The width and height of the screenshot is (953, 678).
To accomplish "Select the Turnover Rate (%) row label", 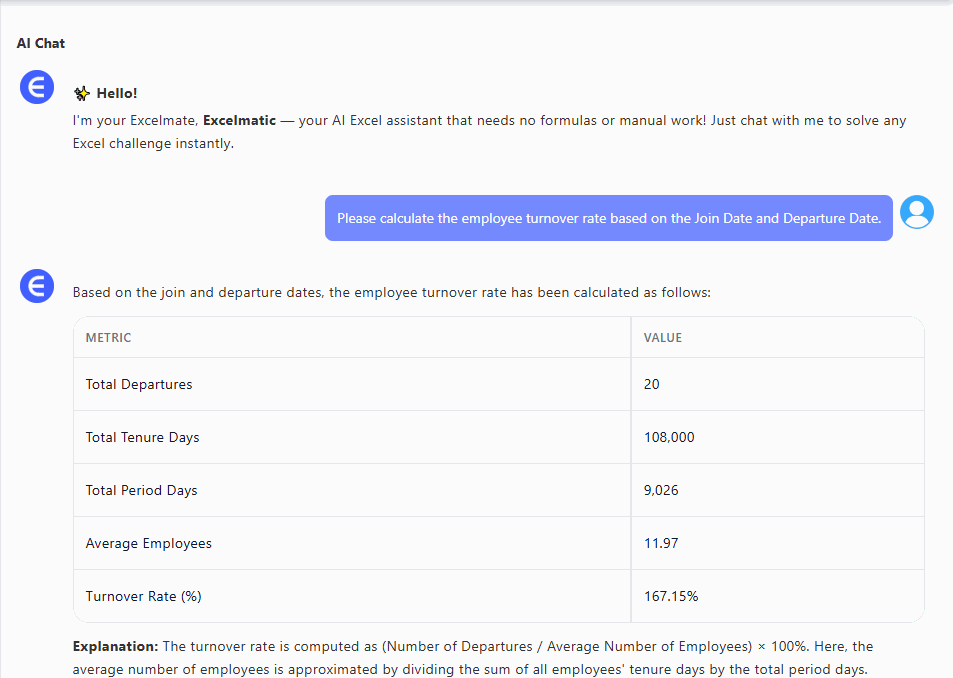I will (x=143, y=596).
